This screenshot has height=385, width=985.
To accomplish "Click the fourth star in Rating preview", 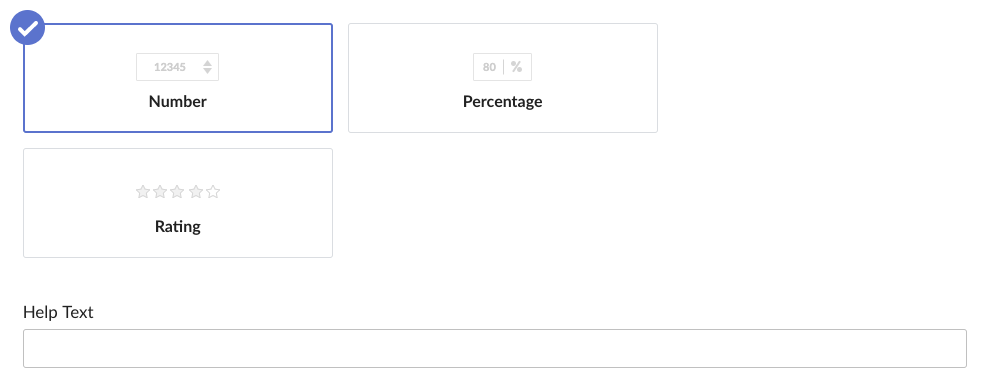I will [195, 192].
